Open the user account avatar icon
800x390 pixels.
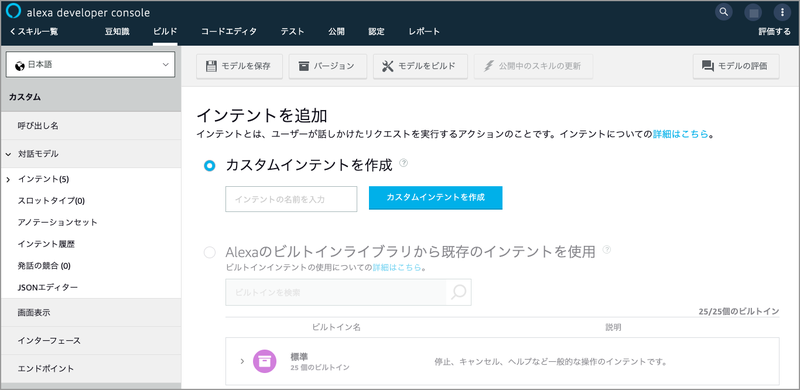(x=753, y=12)
